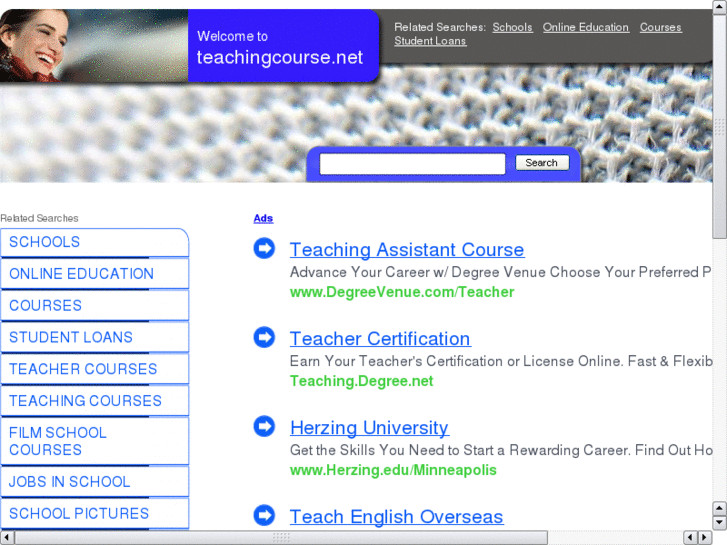Click the Ads label link
Screen dimensions: 727x545
pyautogui.click(x=263, y=218)
